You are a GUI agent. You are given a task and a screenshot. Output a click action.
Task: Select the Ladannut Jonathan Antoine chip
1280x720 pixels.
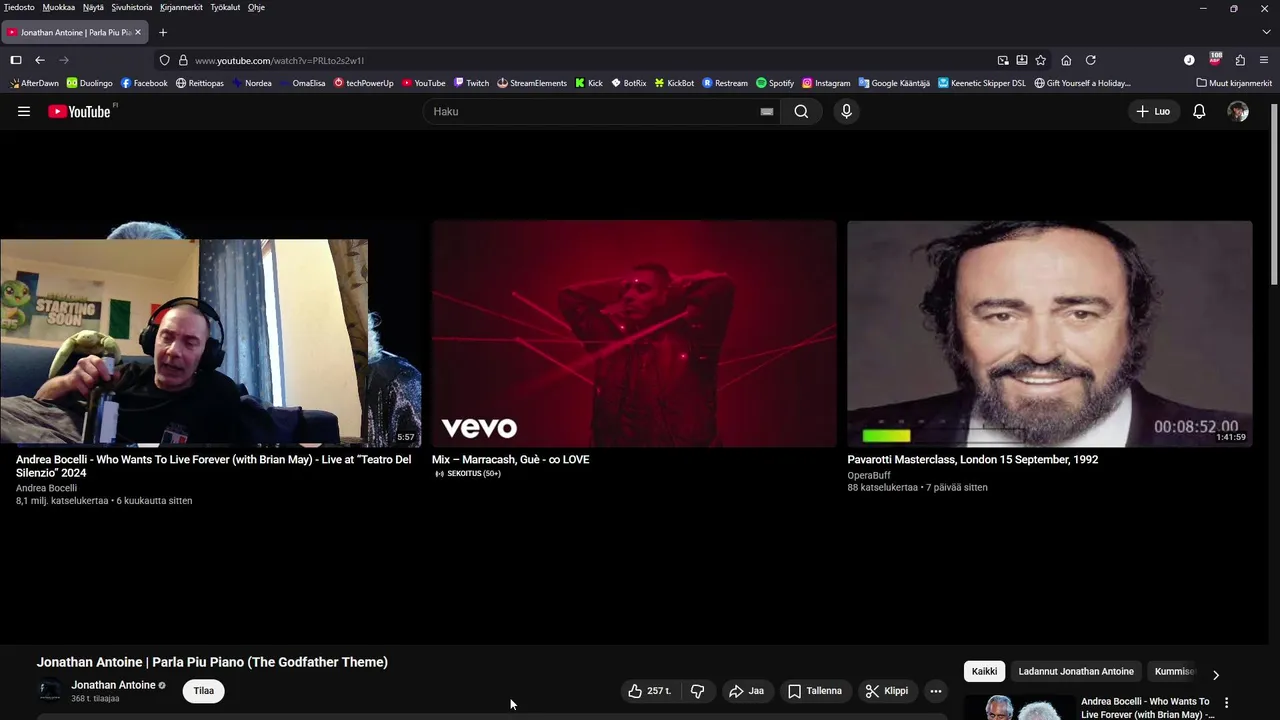pyautogui.click(x=1076, y=671)
